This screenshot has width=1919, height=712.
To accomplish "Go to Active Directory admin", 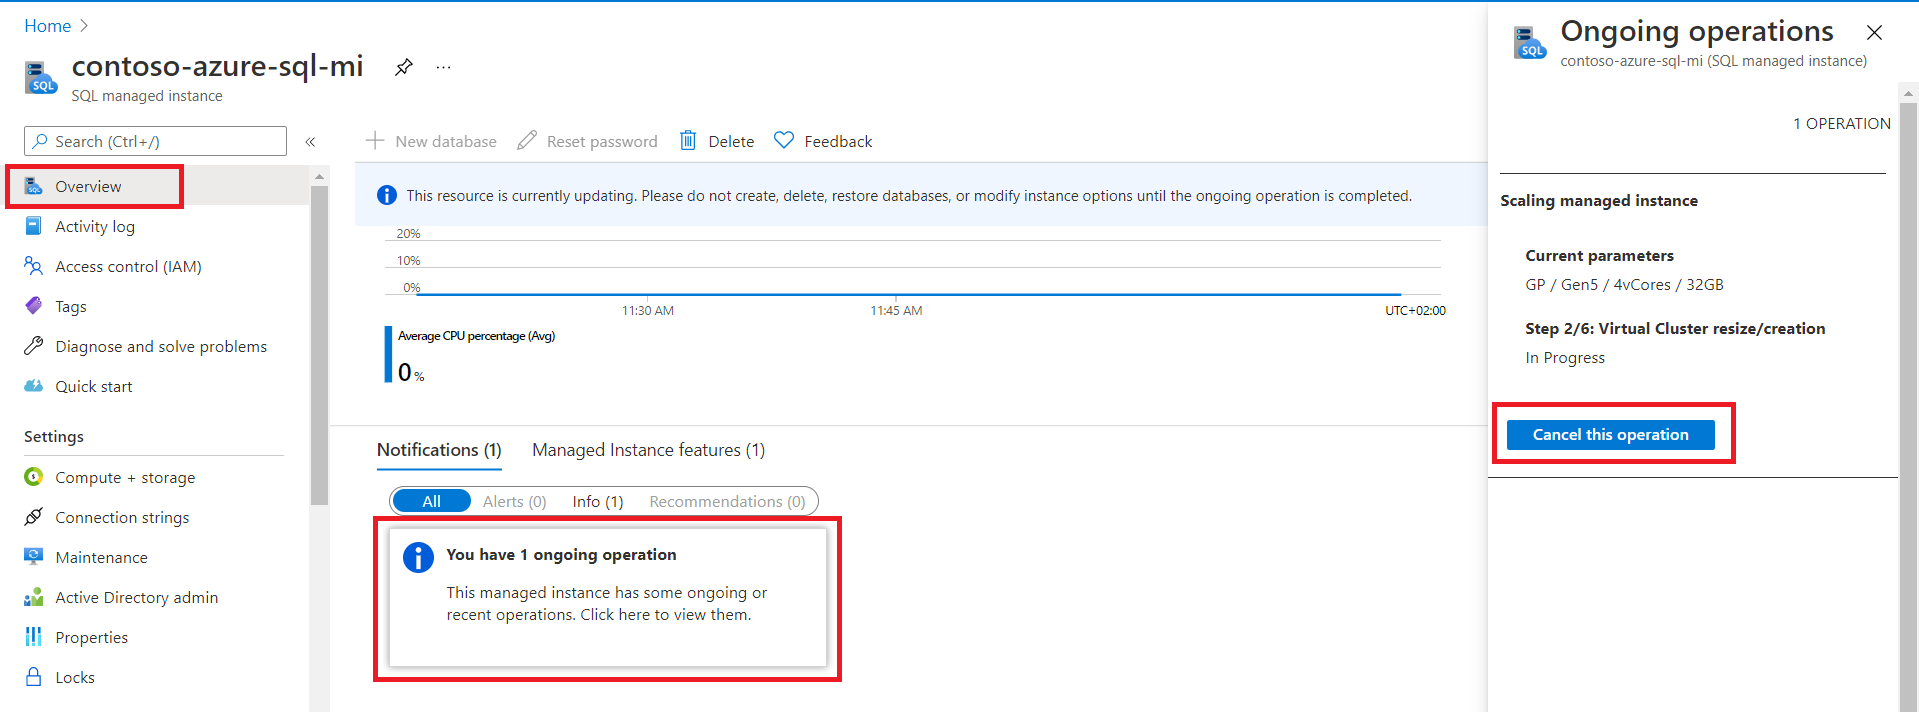I will (x=136, y=598).
